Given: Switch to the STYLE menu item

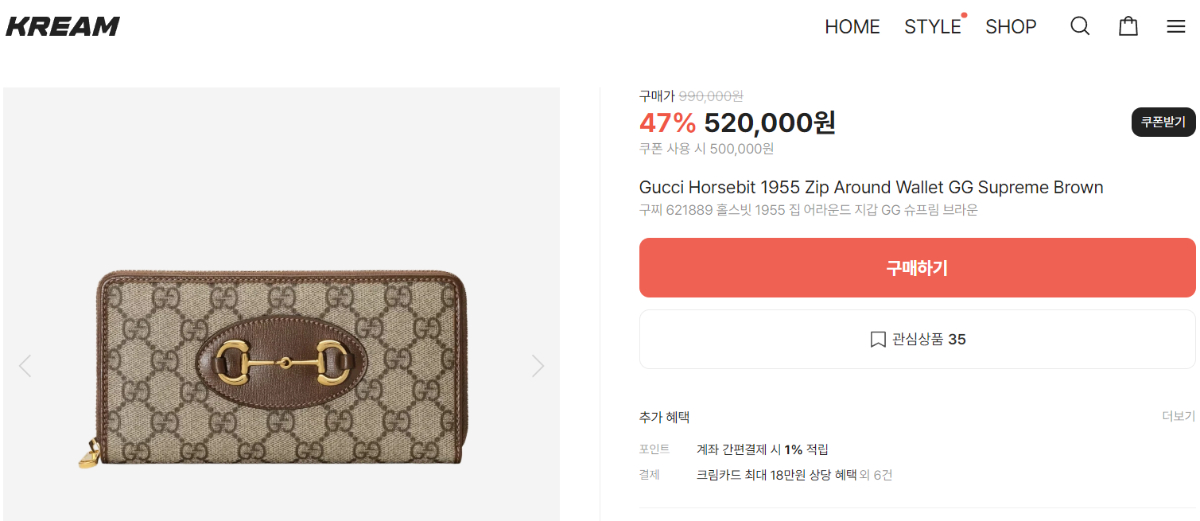Looking at the screenshot, I should [932, 27].
